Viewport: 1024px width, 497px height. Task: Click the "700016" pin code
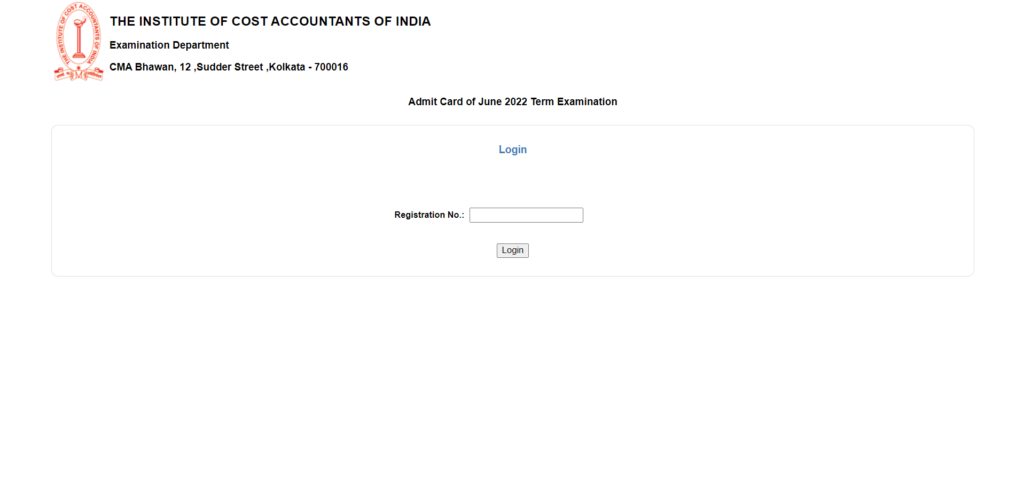point(331,67)
